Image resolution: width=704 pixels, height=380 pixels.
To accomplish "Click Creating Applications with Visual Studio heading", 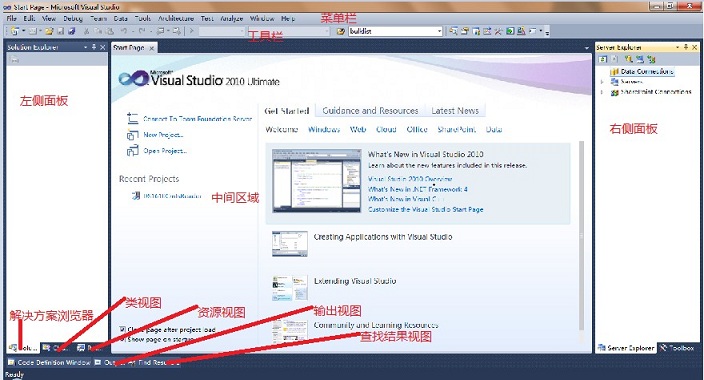I will pos(383,237).
